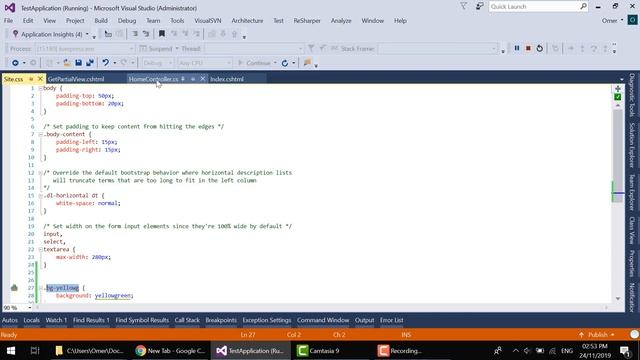Close the HomeController.cs tab
640x360 pixels.
click(x=202, y=79)
